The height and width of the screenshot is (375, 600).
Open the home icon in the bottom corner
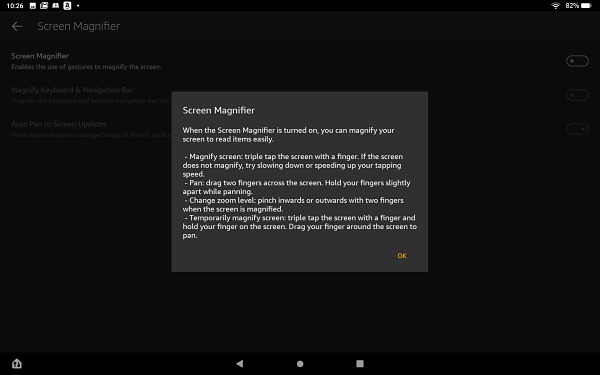(17, 363)
